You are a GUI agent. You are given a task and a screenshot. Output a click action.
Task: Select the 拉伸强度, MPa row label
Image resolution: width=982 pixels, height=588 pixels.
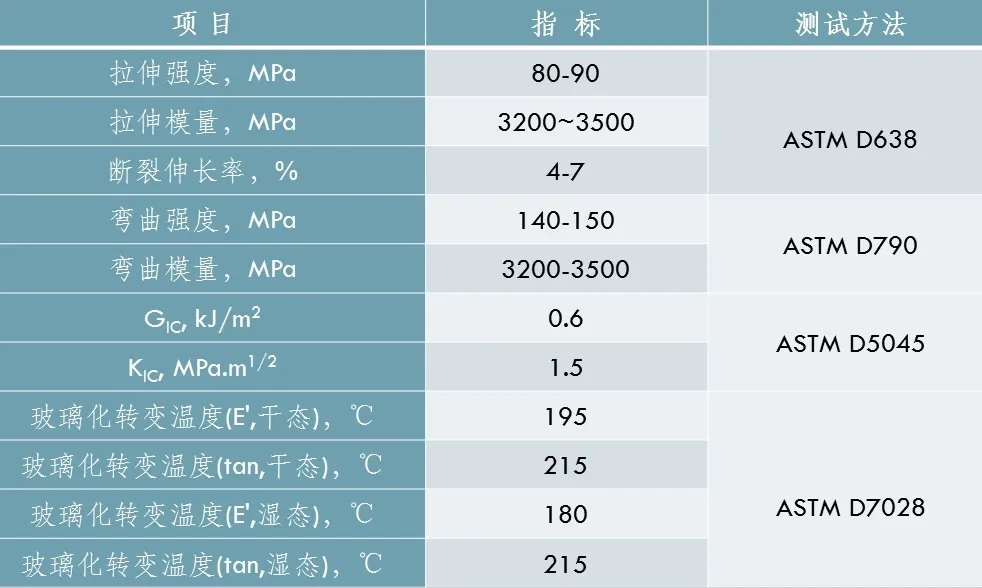click(x=203, y=74)
